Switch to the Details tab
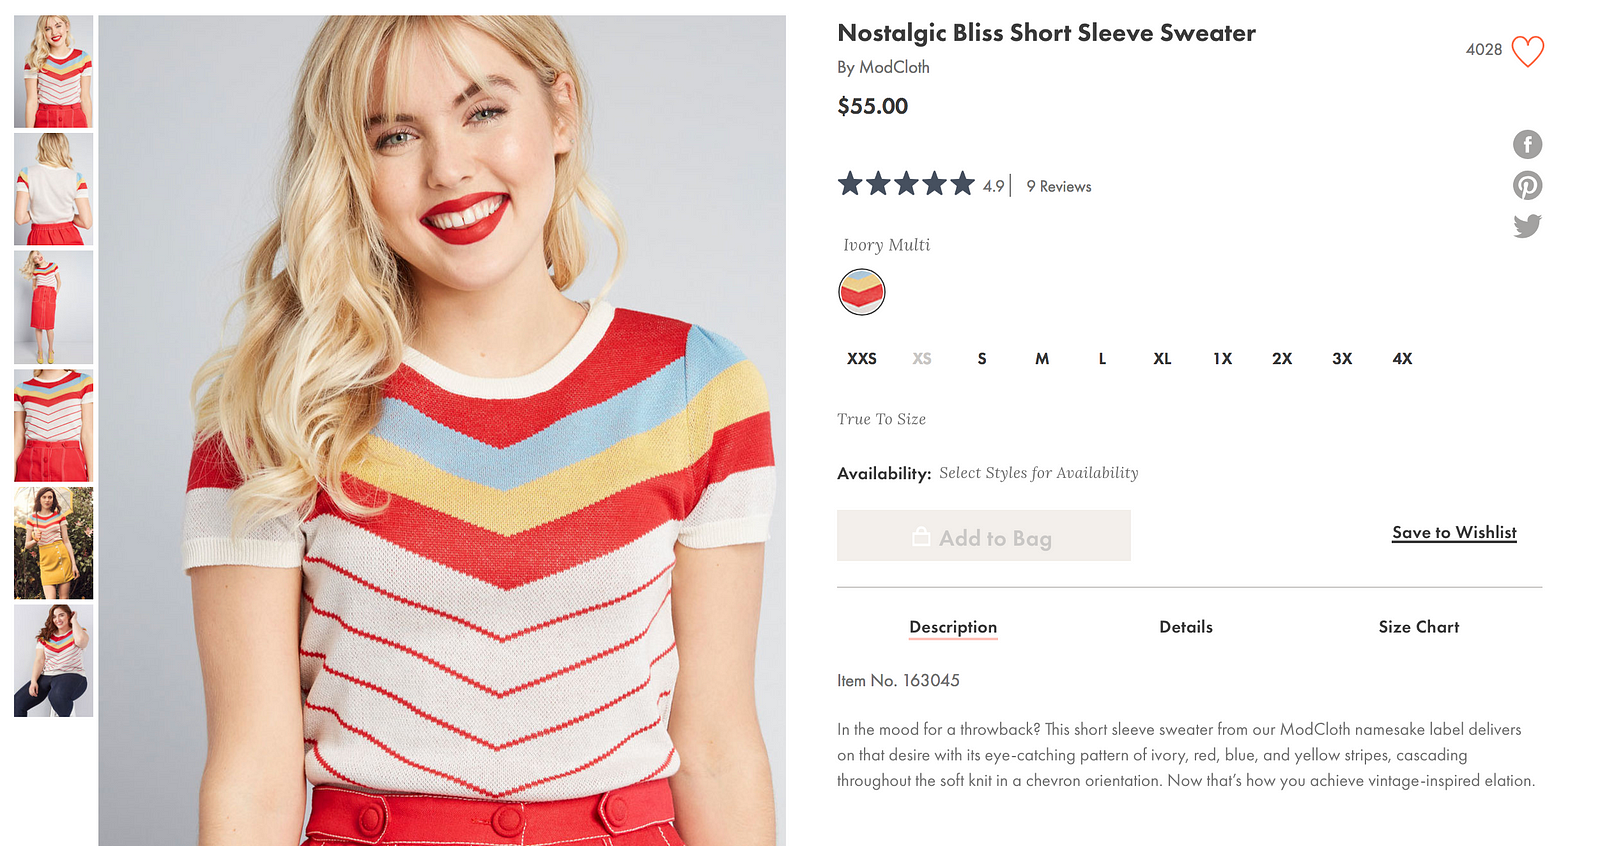The width and height of the screenshot is (1600, 846). (1186, 627)
